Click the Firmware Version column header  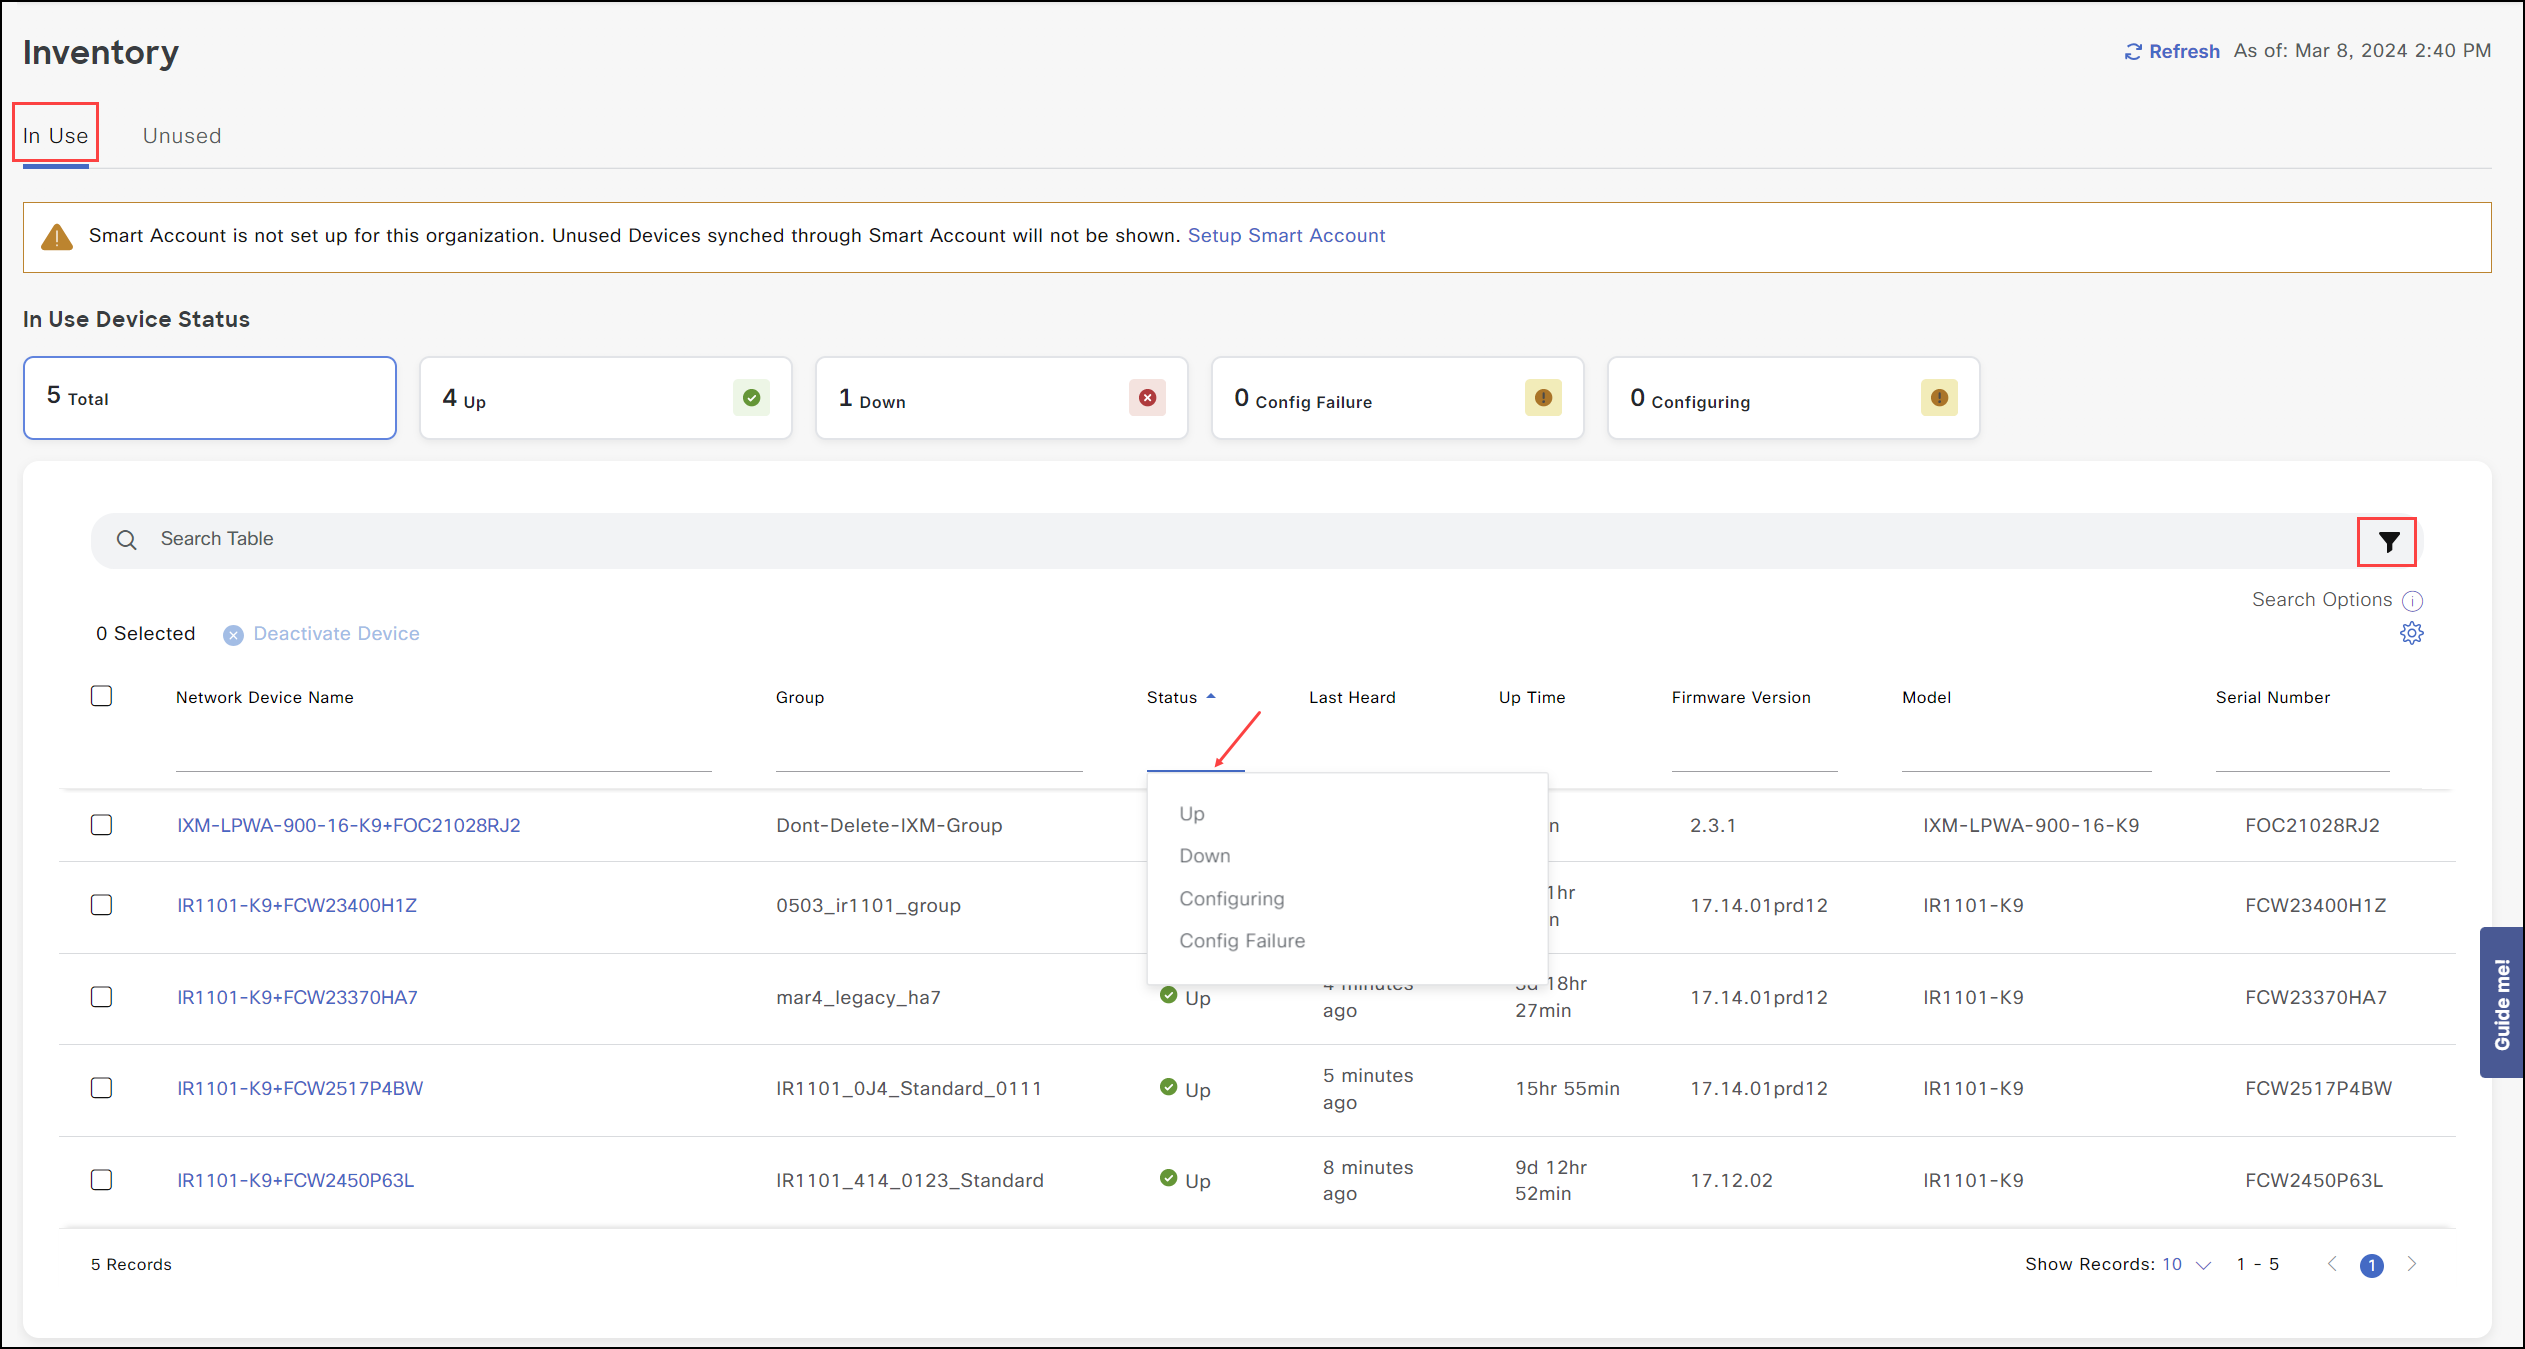[x=1741, y=697]
